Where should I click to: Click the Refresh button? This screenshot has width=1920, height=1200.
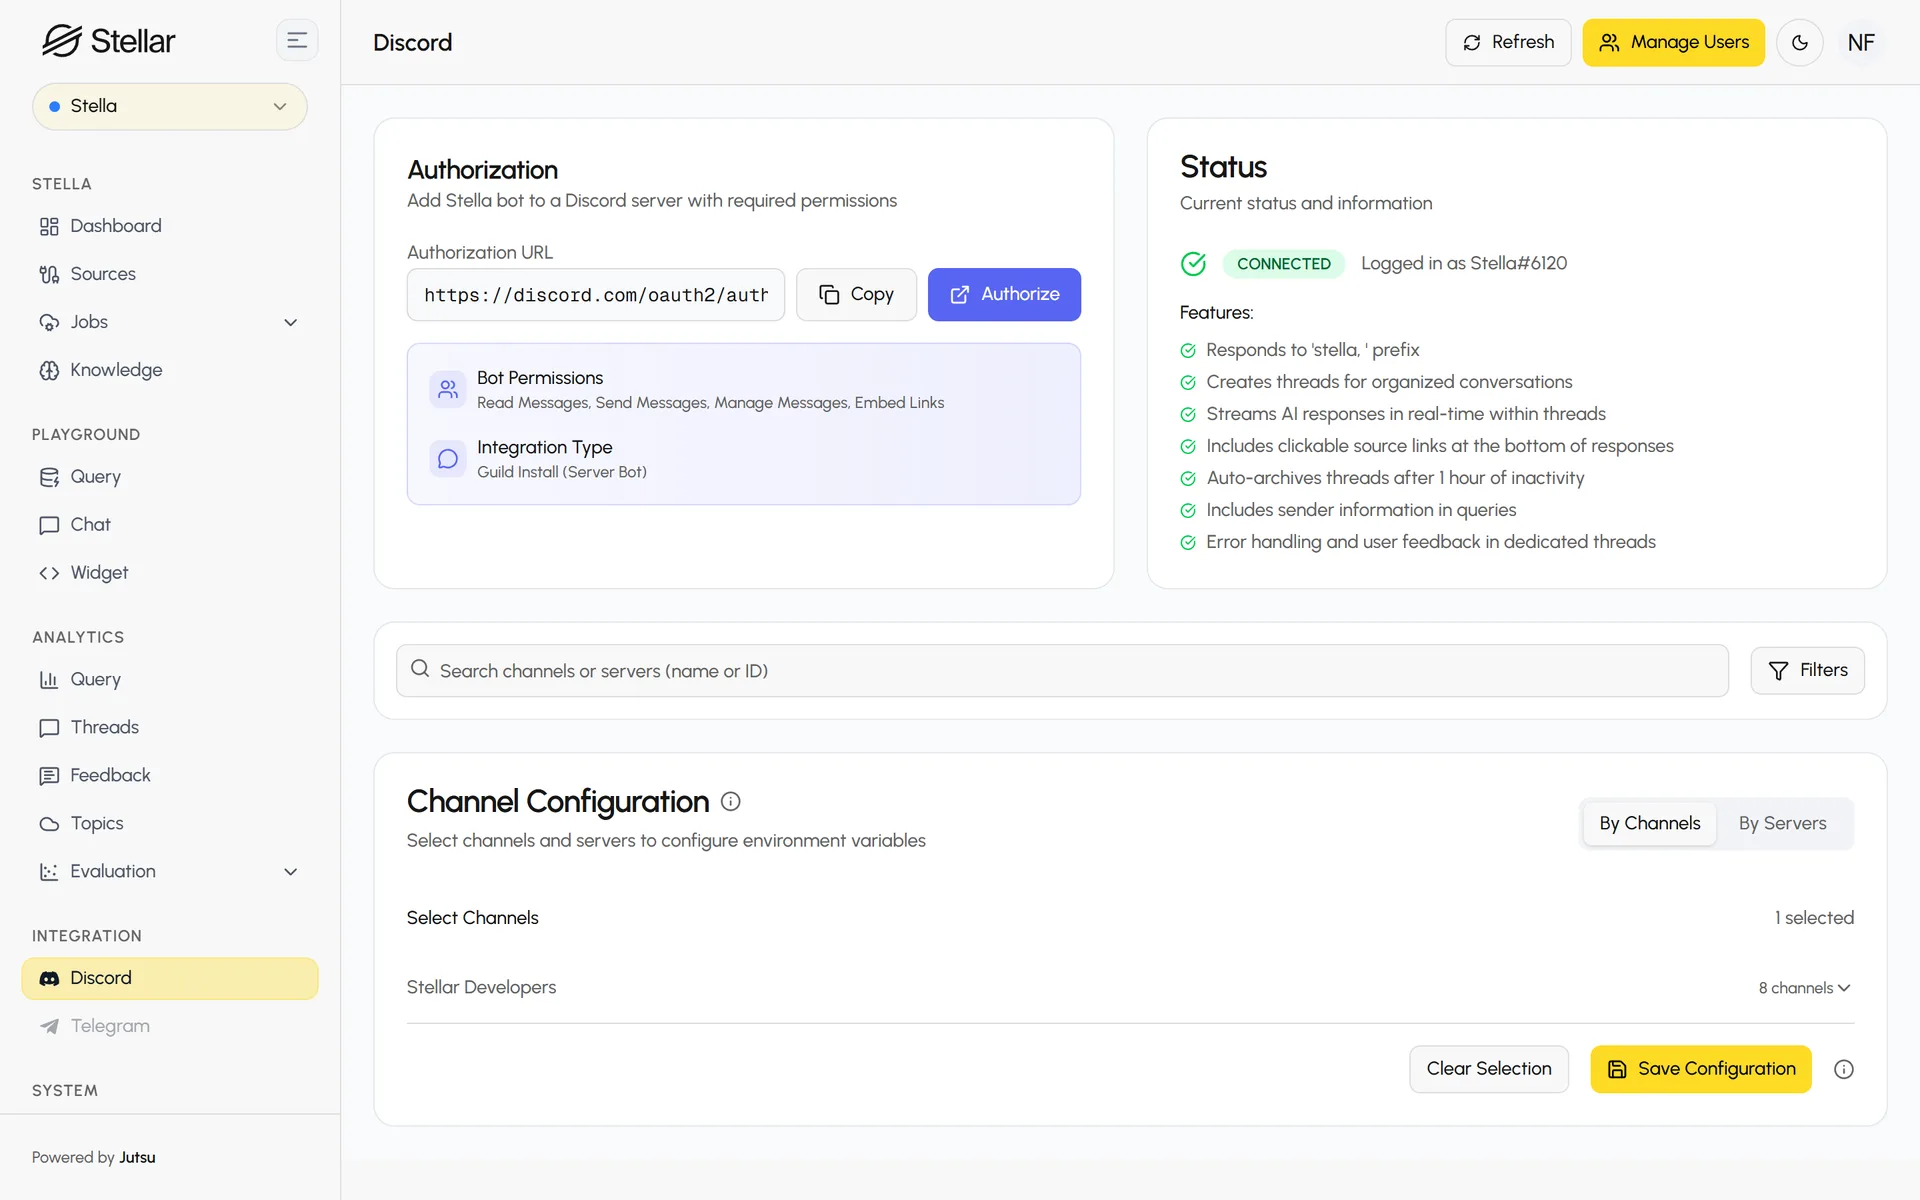[1508, 43]
